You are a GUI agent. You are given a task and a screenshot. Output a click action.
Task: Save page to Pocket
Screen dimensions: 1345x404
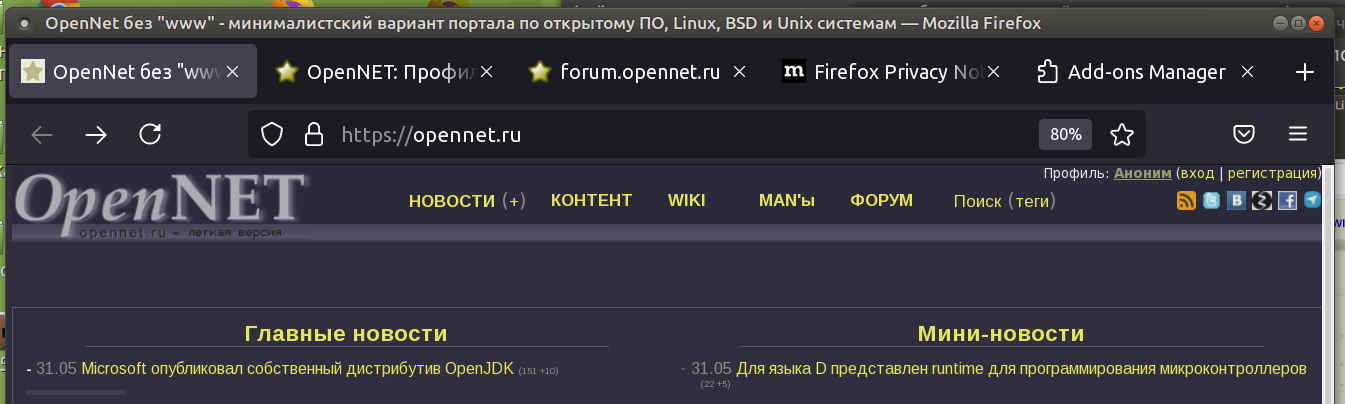pyautogui.click(x=1244, y=134)
